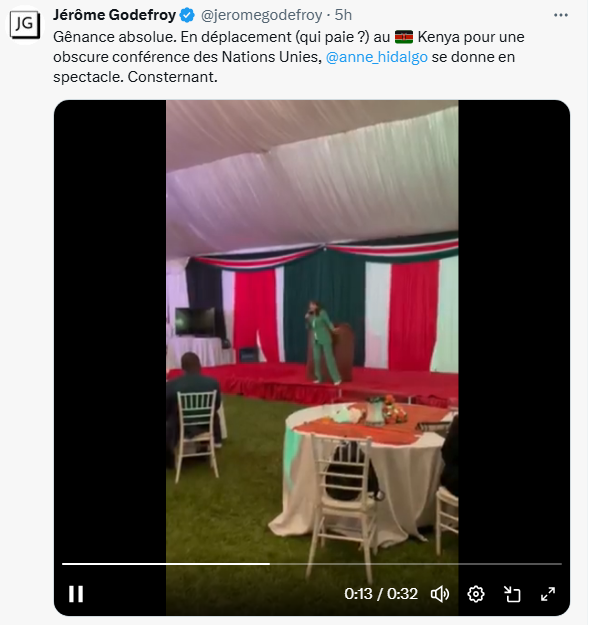Open Jérôme Godefroy's profile via display name
The height and width of the screenshot is (625, 590).
click(x=114, y=15)
